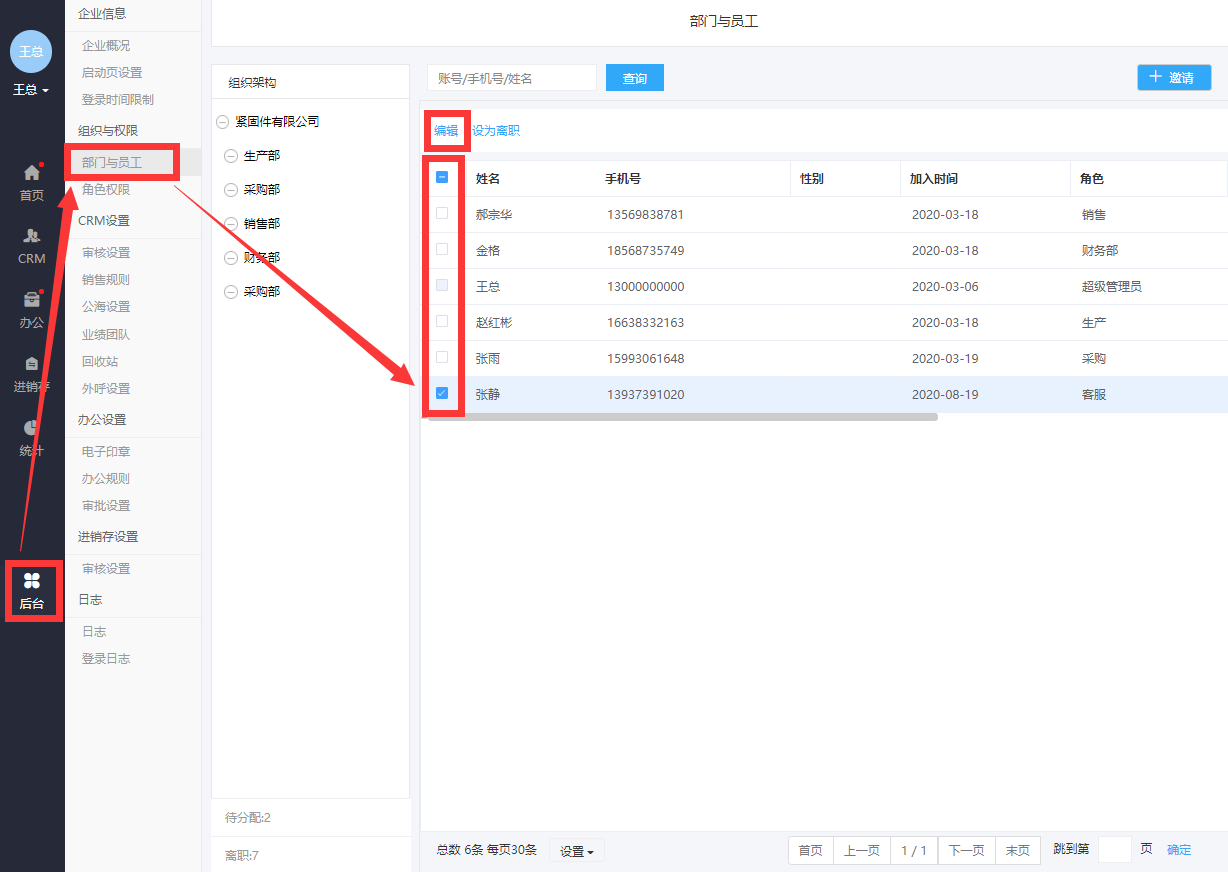This screenshot has height=872, width=1228.
Task: Check the box for 郝宗华
Action: tap(442, 214)
